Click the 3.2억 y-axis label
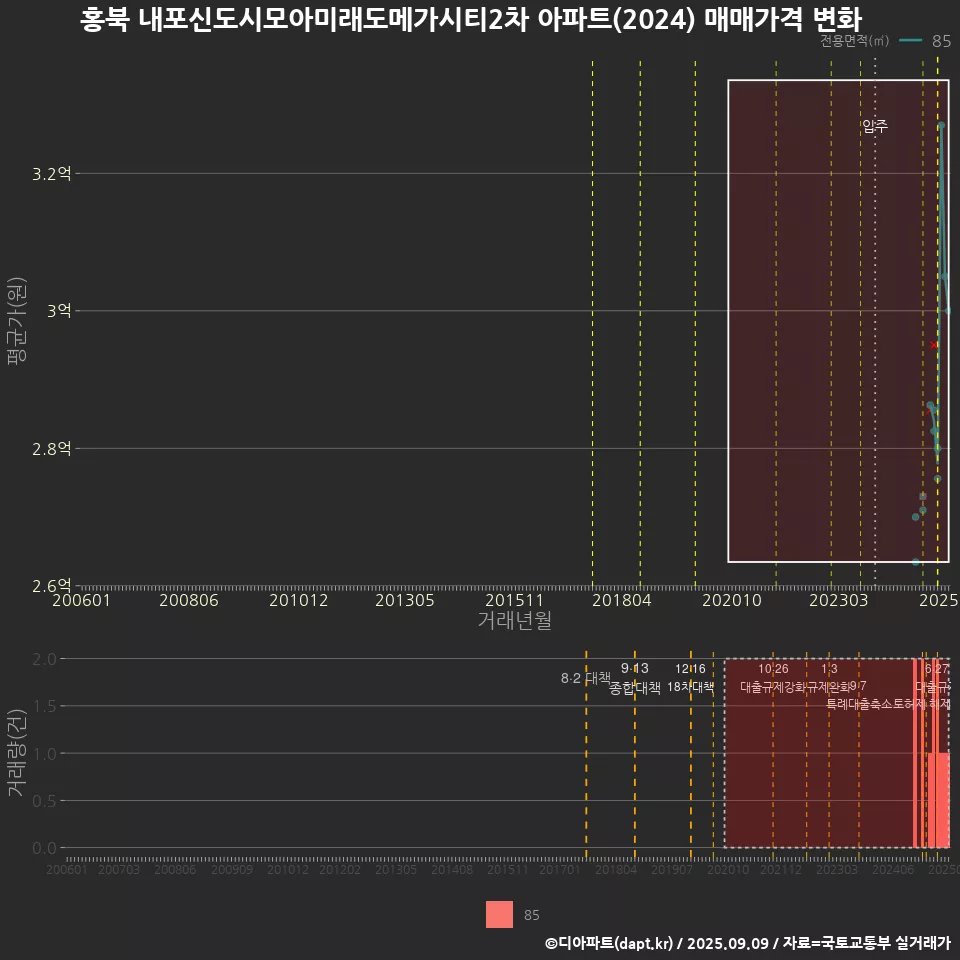The width and height of the screenshot is (960, 960). coord(51,174)
